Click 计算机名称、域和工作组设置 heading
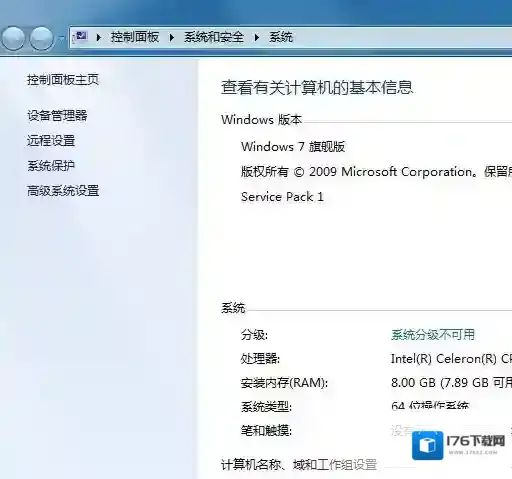The height and width of the screenshot is (479, 512). [299, 465]
